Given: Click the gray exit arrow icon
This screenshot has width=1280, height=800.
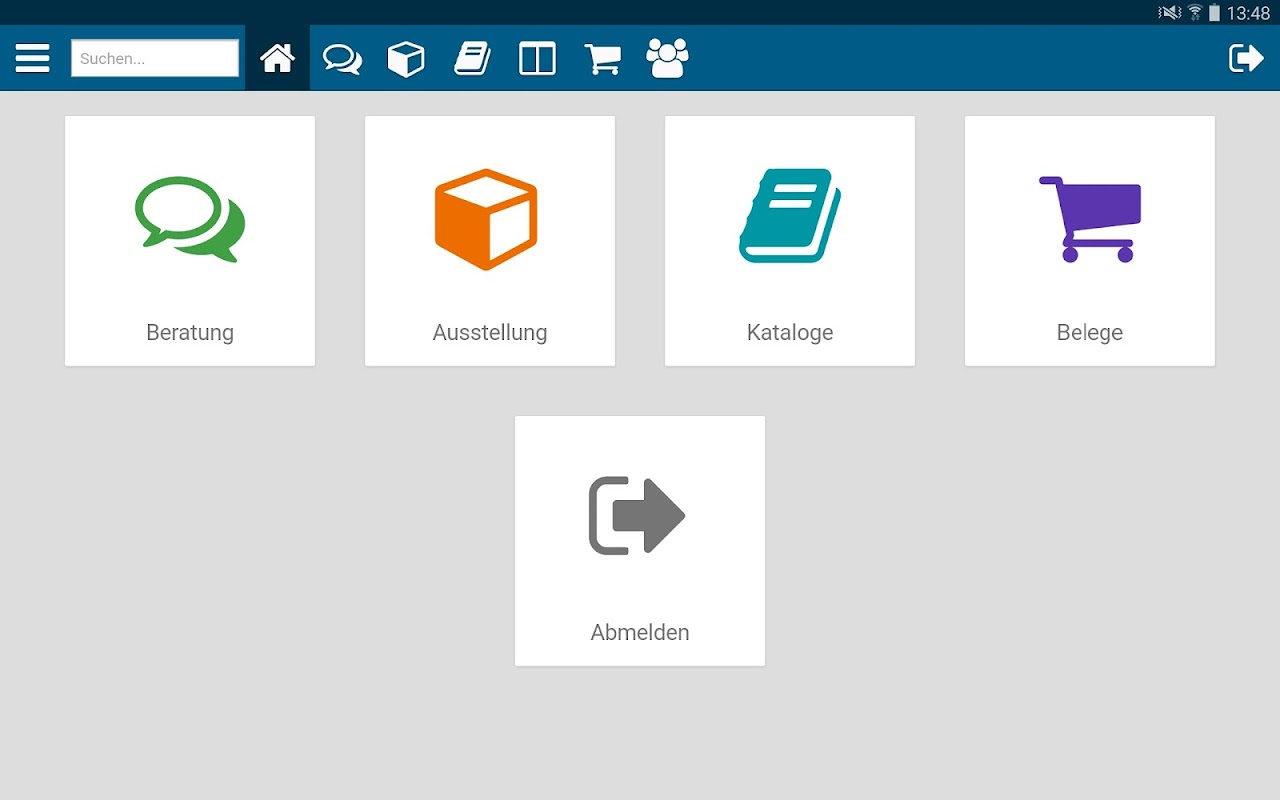Looking at the screenshot, I should (x=637, y=516).
